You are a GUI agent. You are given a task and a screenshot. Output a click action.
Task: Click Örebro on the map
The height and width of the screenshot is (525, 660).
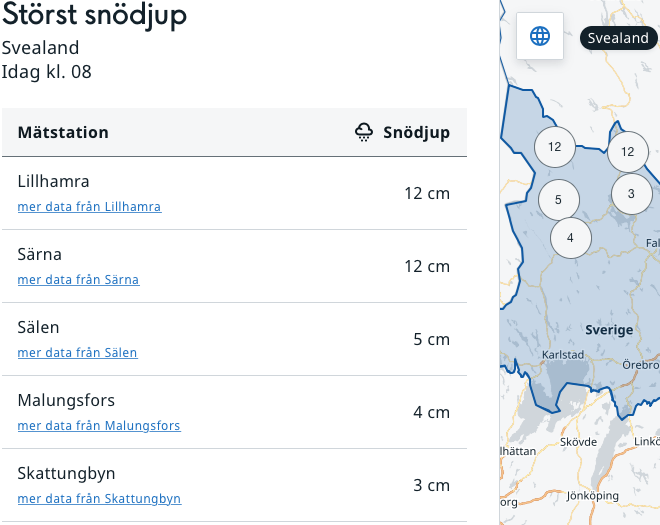click(x=640, y=365)
